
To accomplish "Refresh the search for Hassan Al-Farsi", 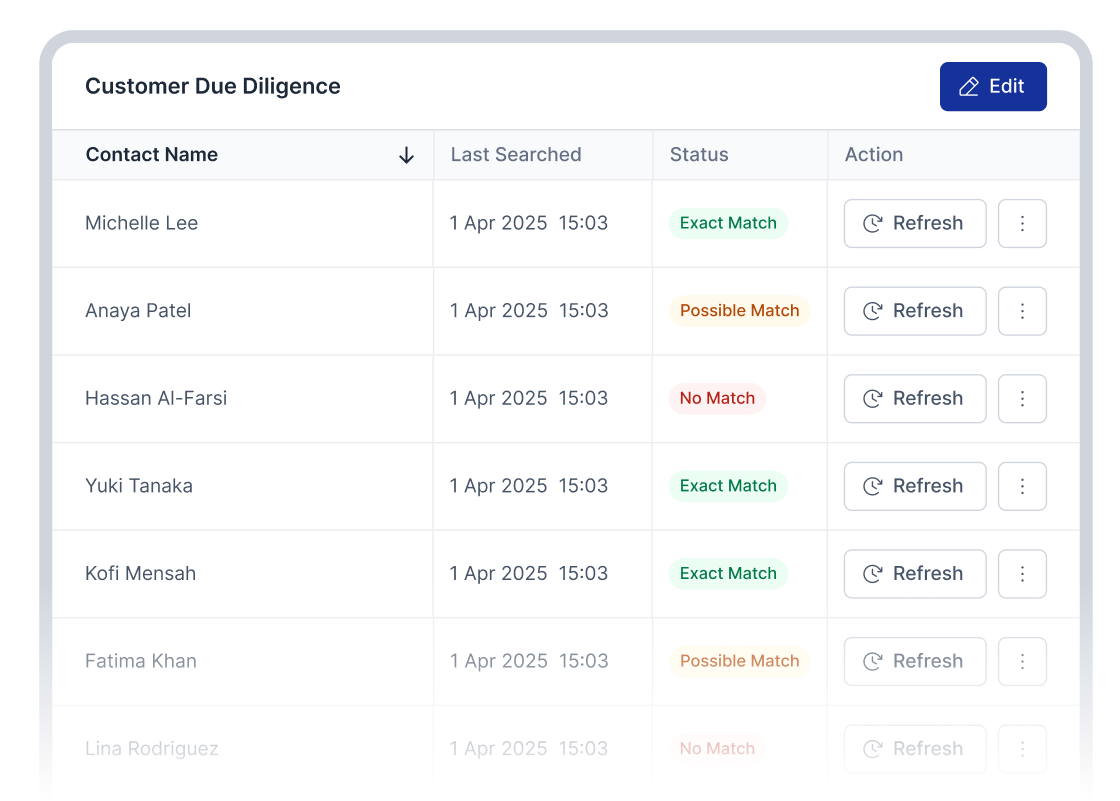I will pyautogui.click(x=914, y=398).
